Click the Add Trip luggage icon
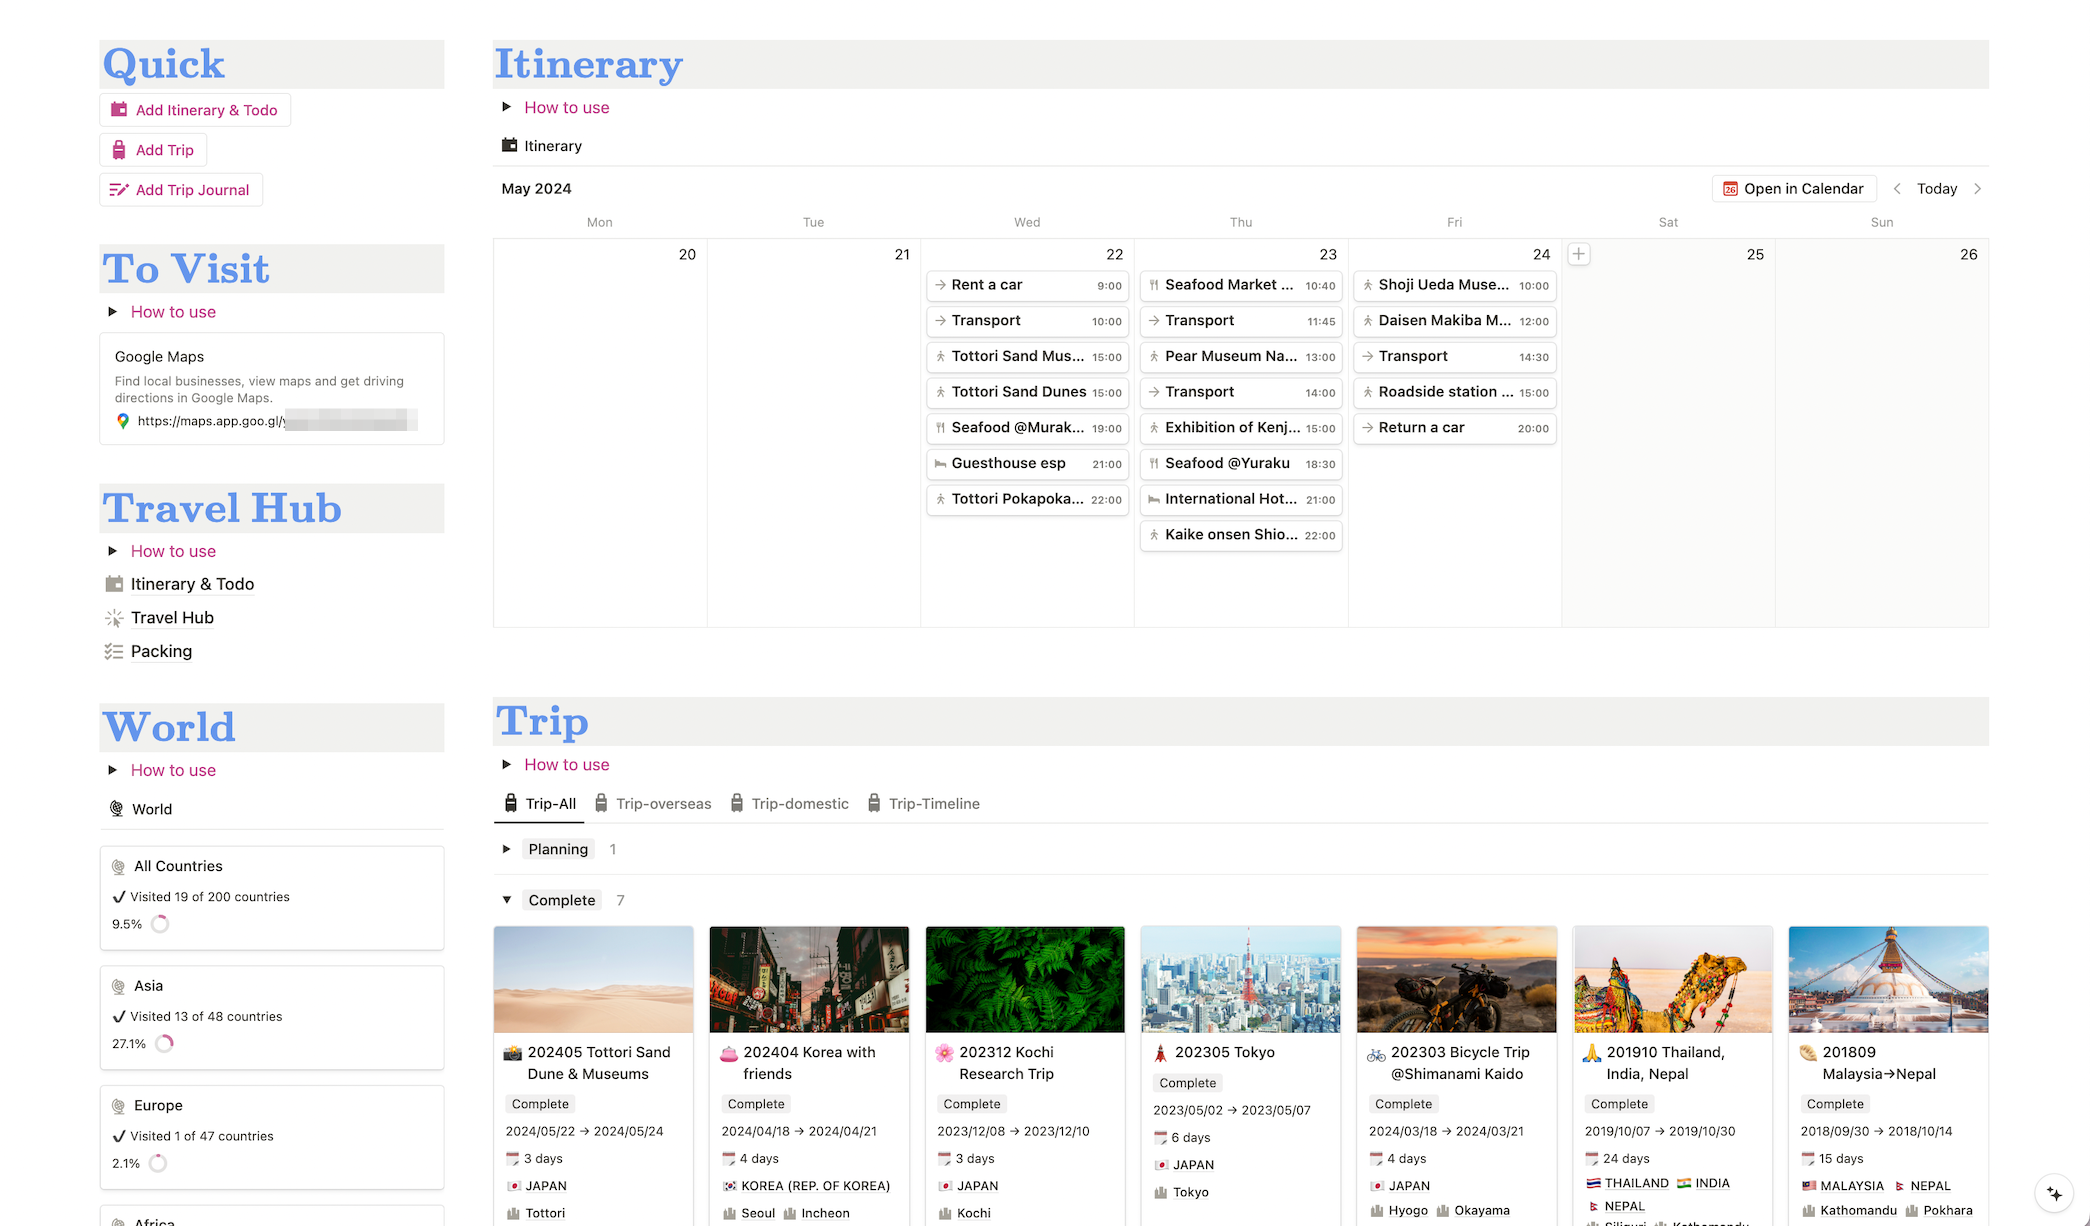 click(119, 150)
